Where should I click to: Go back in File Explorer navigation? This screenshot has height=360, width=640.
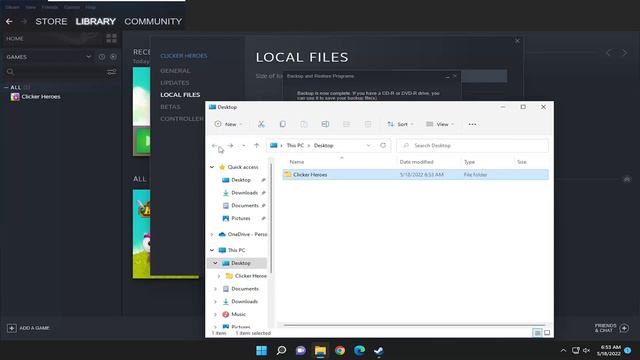point(215,146)
